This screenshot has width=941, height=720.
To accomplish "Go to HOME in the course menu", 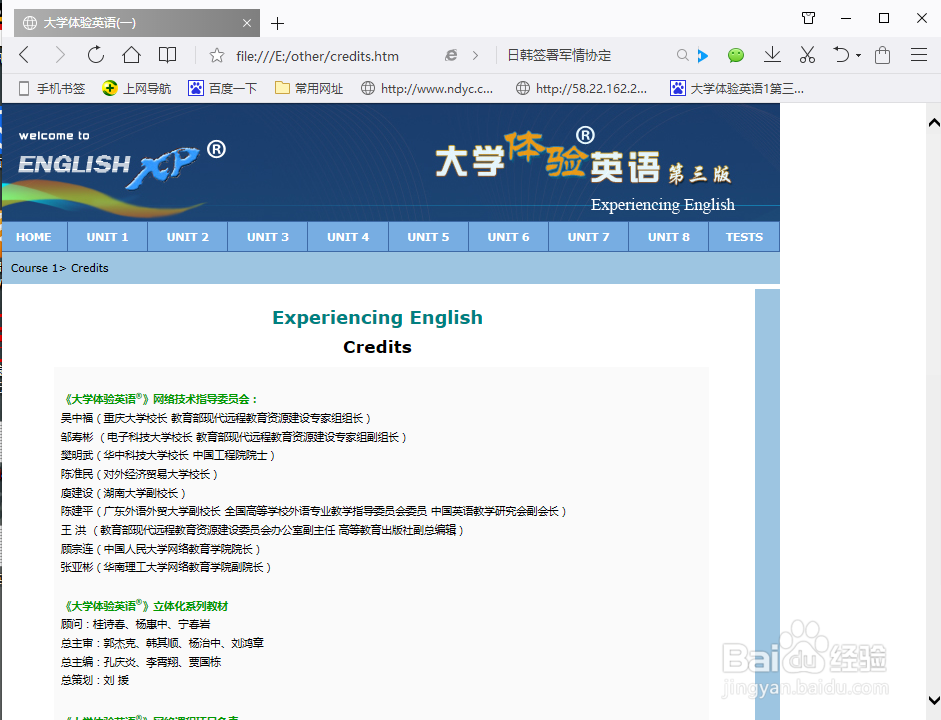I will pos(34,237).
